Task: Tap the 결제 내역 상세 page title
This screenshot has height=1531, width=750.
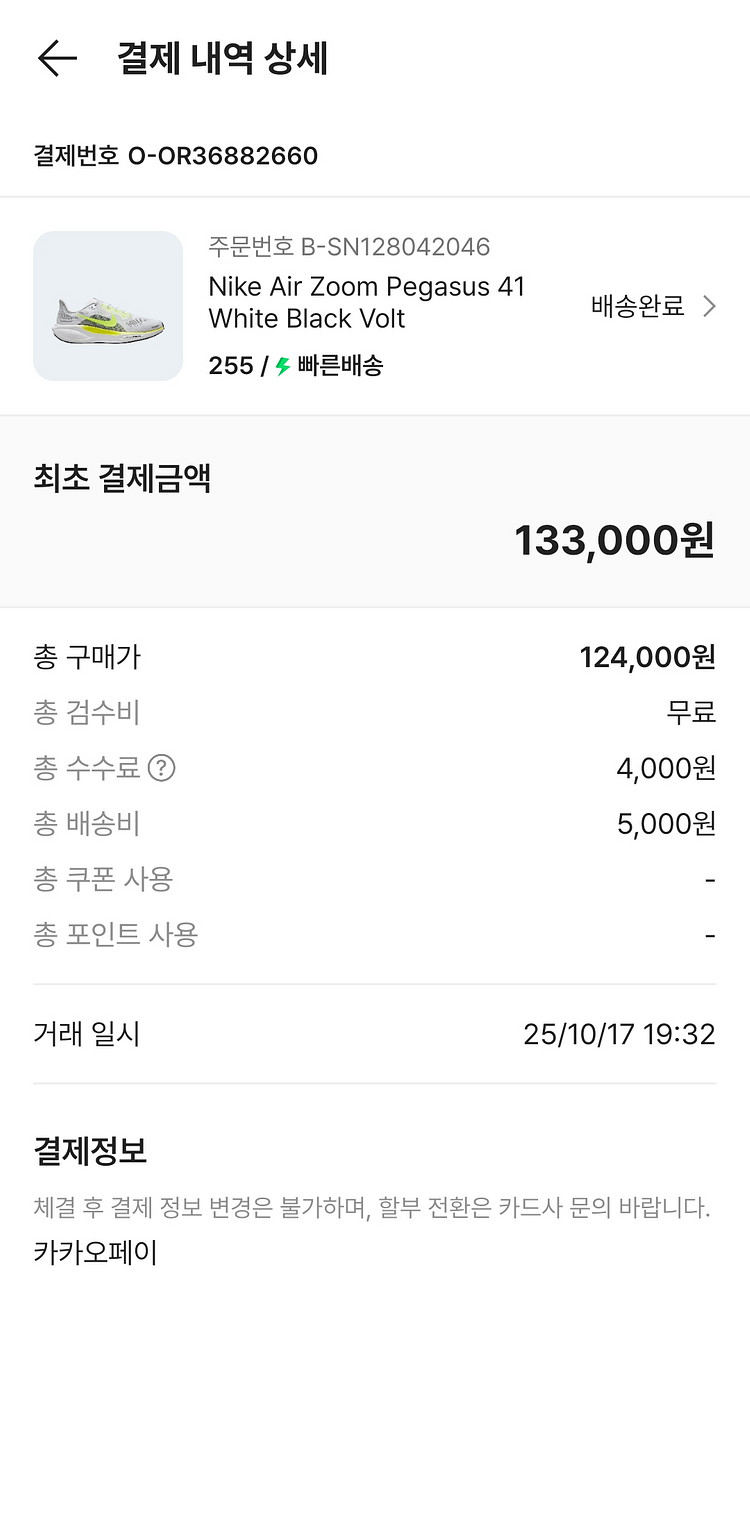Action: [x=222, y=58]
